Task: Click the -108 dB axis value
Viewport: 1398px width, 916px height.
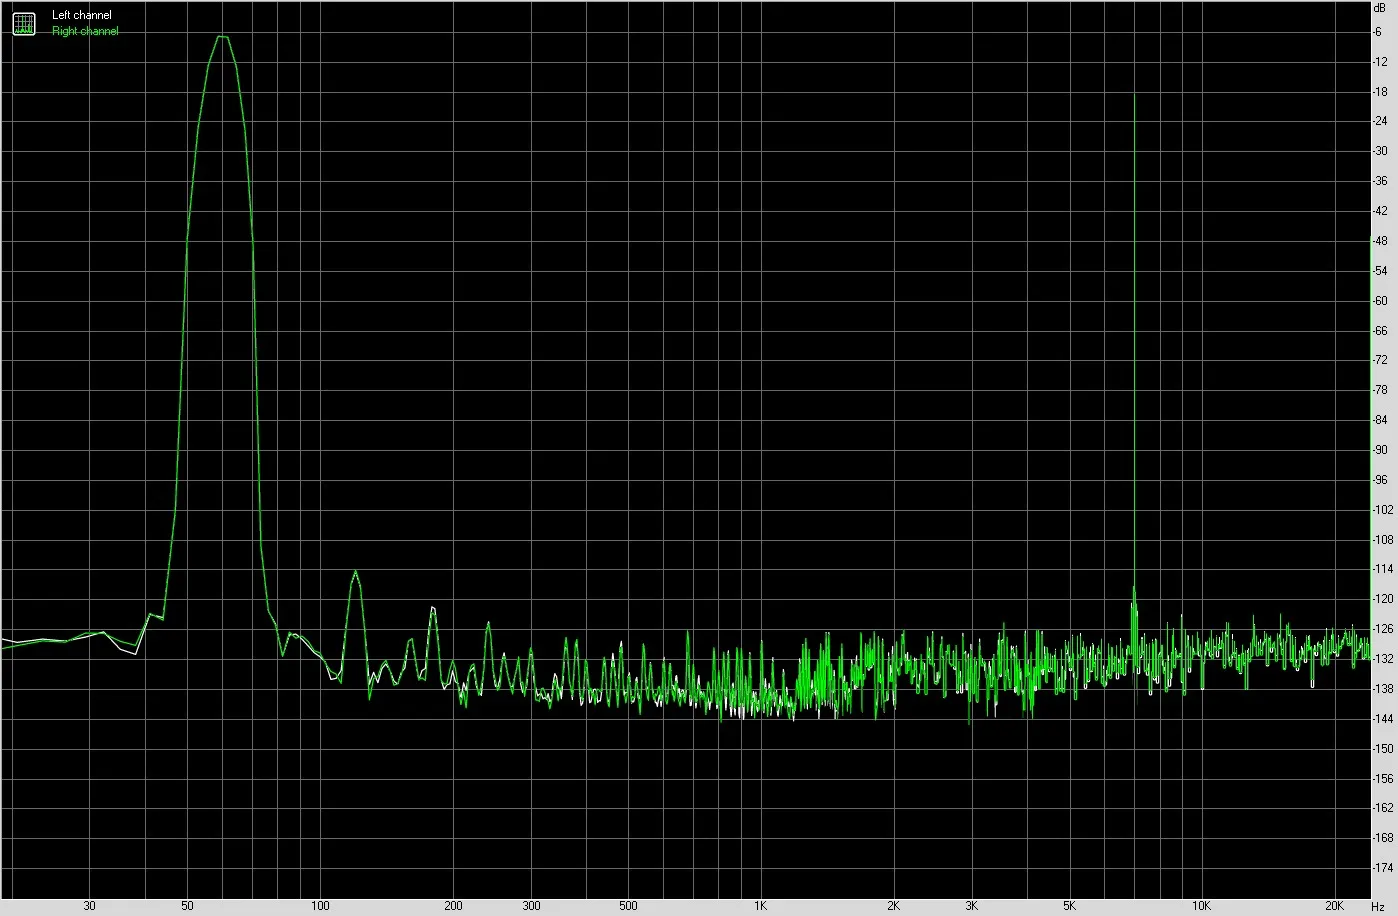Action: pos(1383,540)
